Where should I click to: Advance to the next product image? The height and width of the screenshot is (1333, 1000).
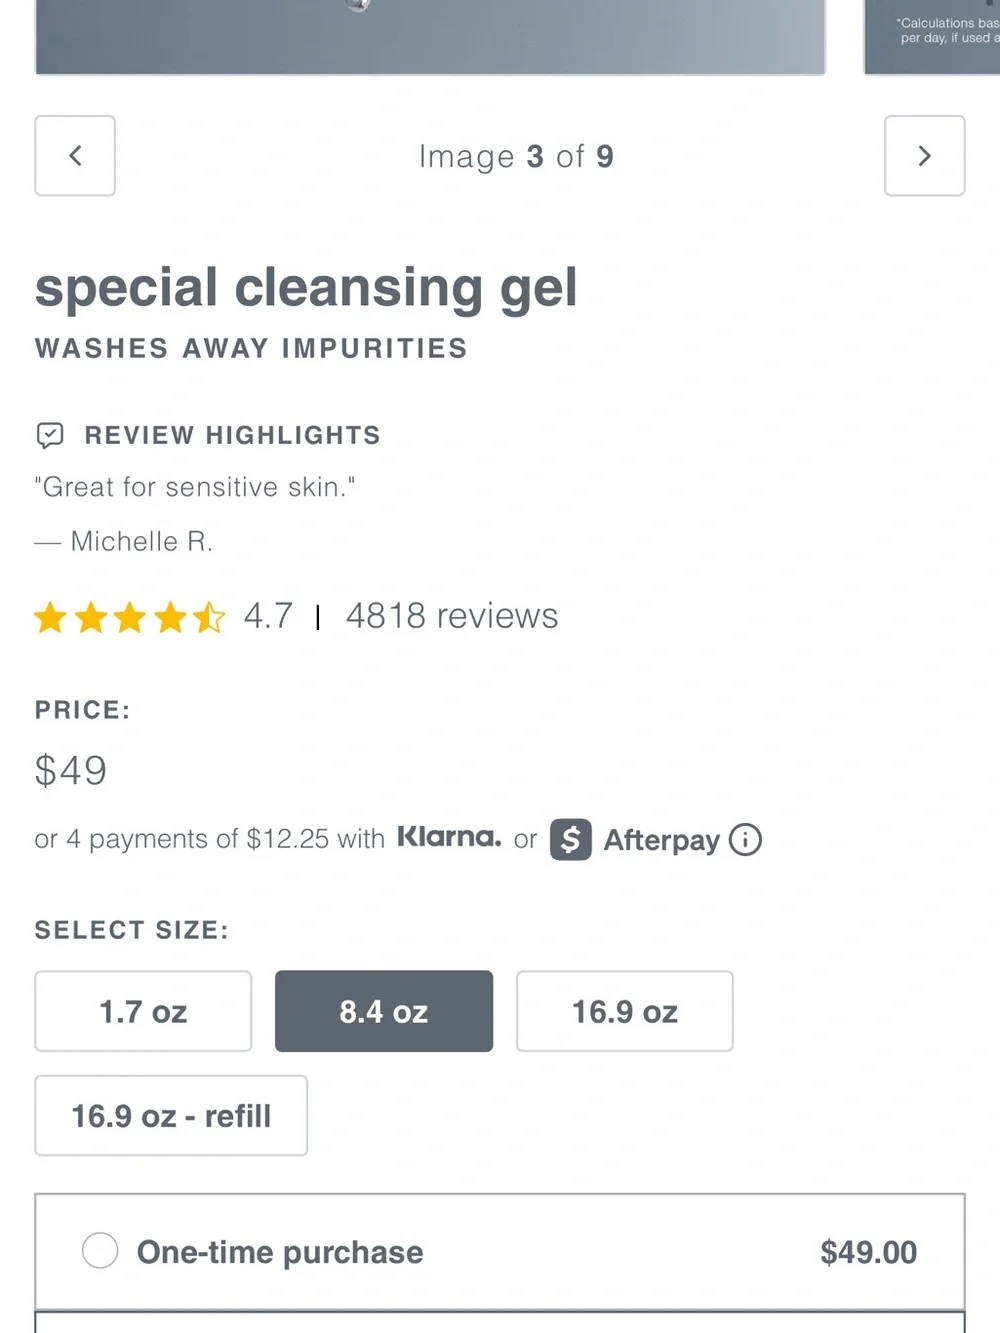925,156
